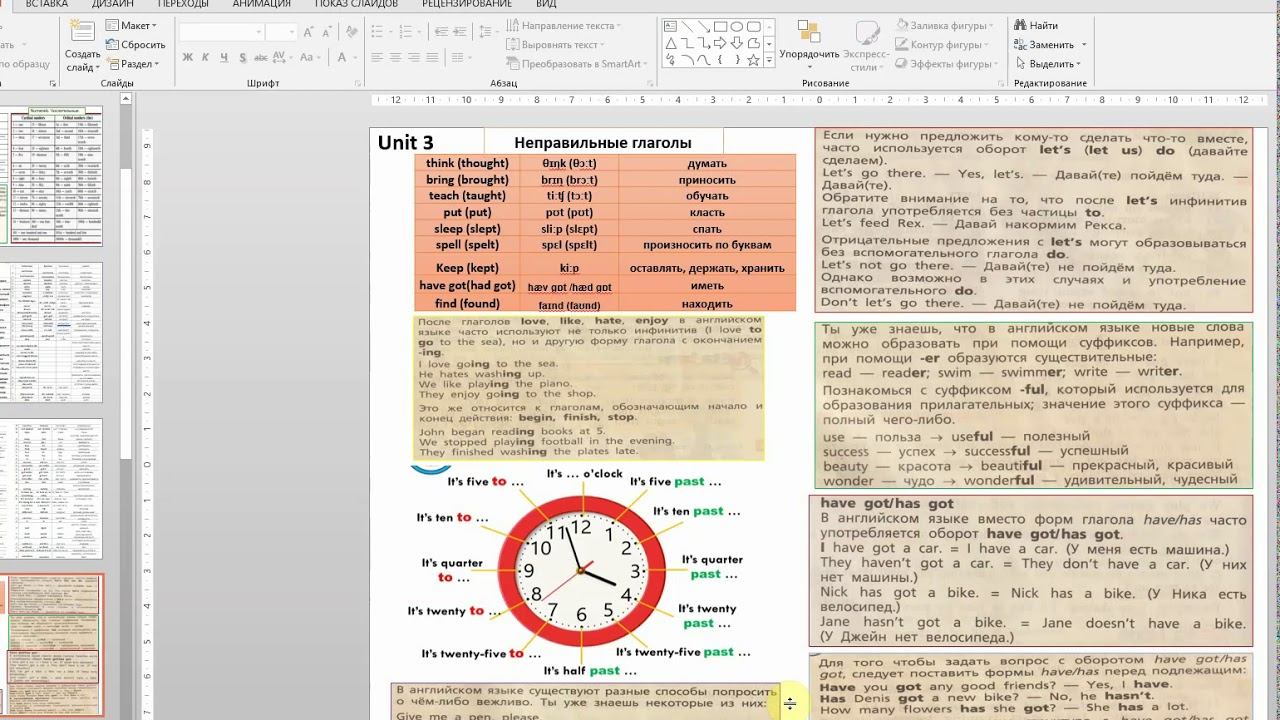Open Контур фигуры outline color
Image resolution: width=1280 pixels, height=720 pixels.
[944, 45]
